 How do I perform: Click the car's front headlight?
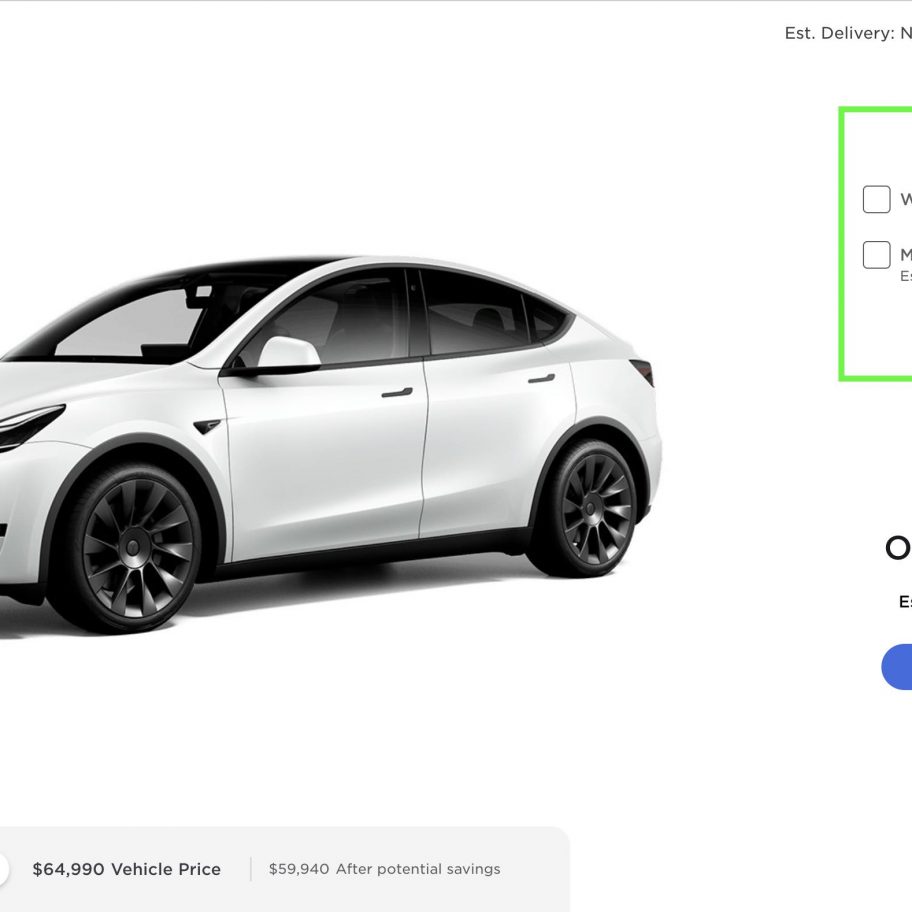tap(28, 427)
